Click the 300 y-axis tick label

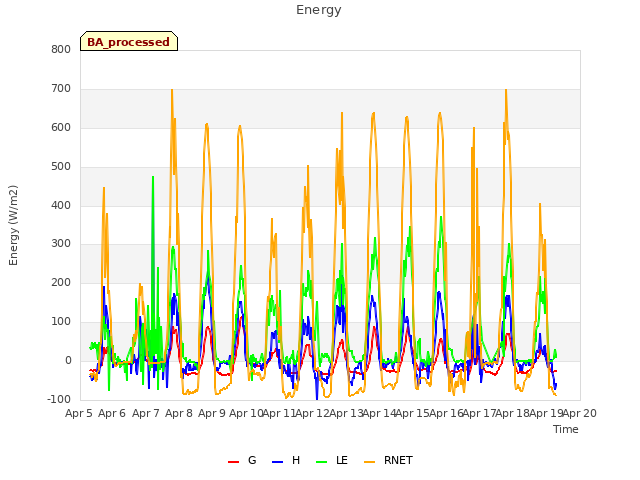[x=61, y=244]
